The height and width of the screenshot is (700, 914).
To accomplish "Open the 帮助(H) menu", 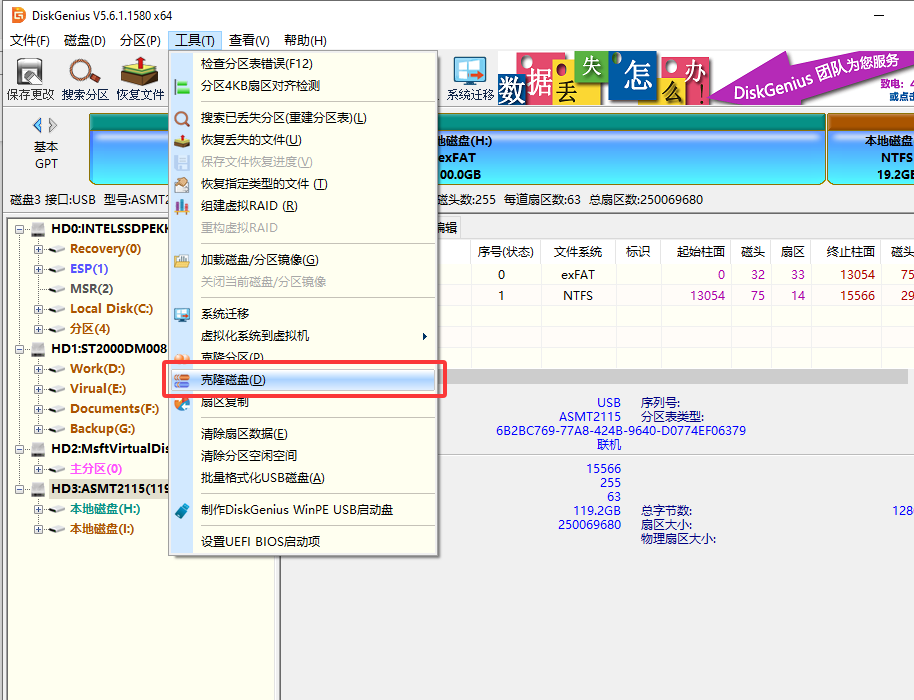I will click(305, 40).
